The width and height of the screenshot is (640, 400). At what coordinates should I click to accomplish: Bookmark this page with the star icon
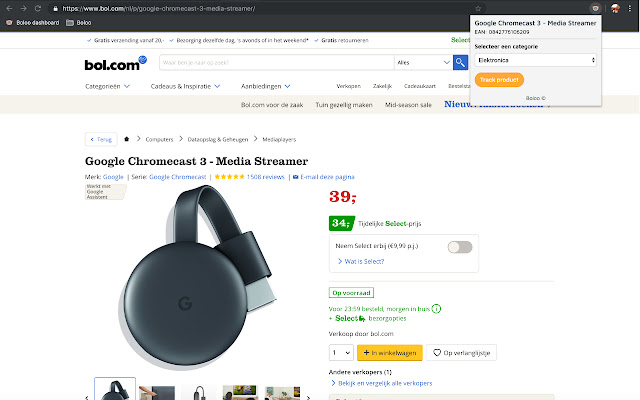[x=478, y=8]
